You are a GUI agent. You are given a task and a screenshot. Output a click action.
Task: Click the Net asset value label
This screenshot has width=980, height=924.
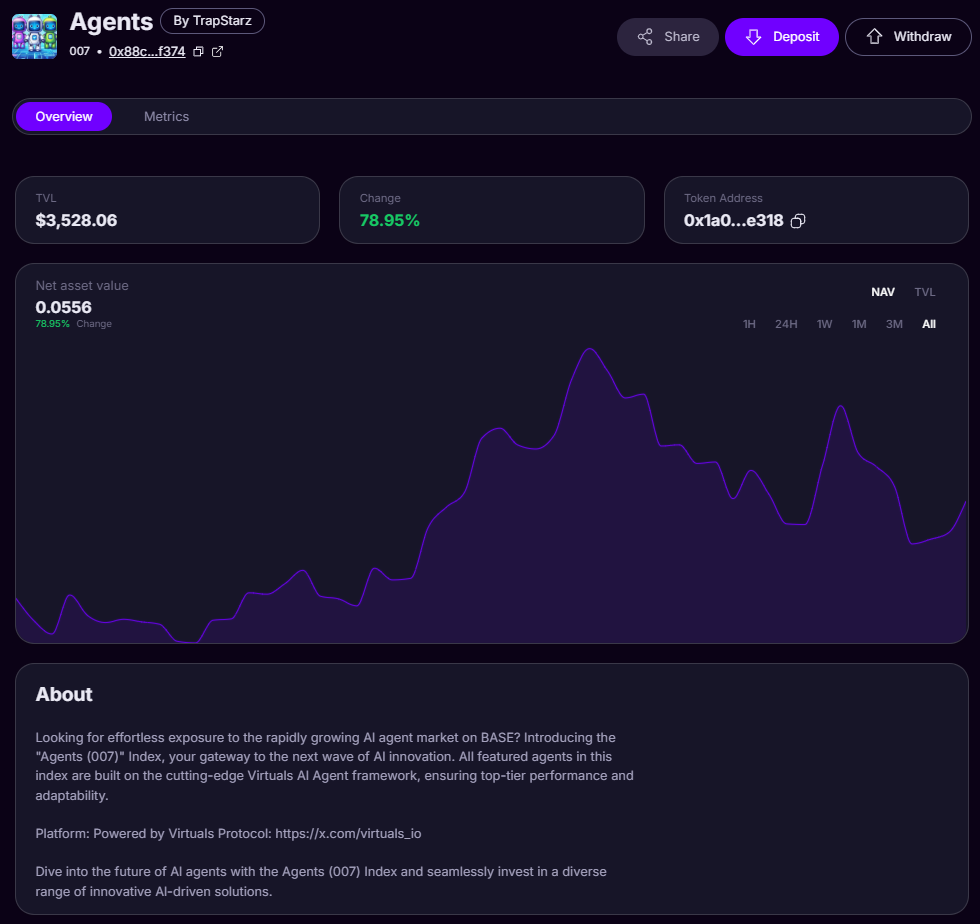82,285
